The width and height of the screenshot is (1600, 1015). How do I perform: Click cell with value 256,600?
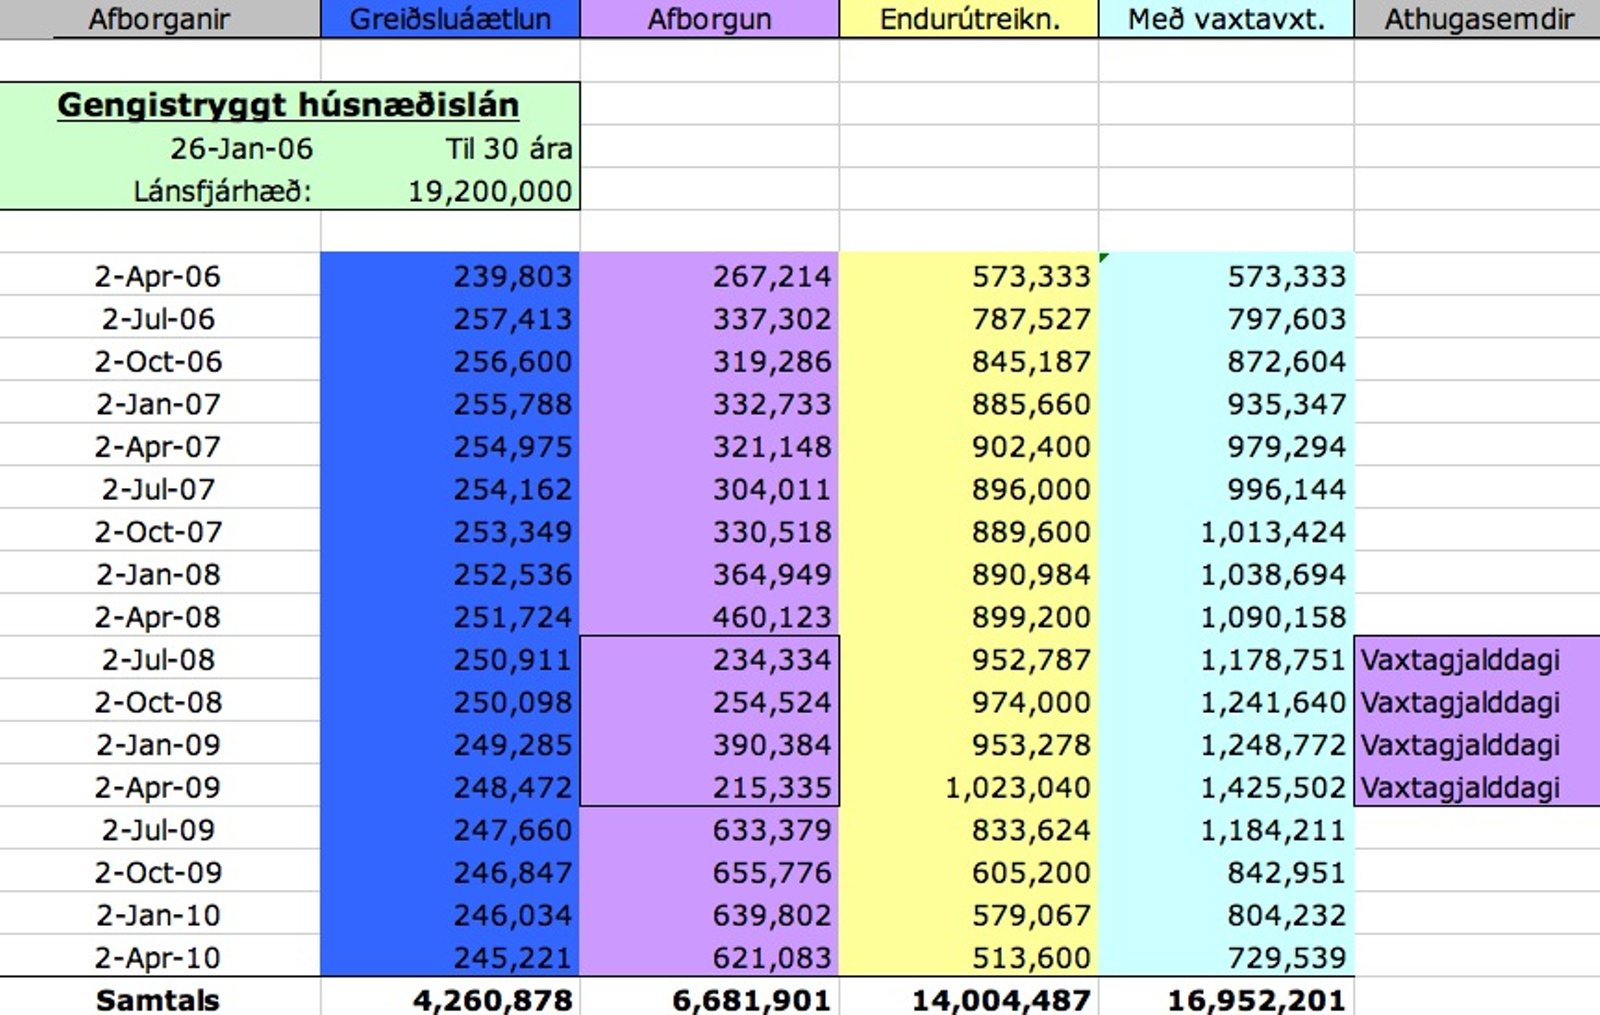pos(450,360)
